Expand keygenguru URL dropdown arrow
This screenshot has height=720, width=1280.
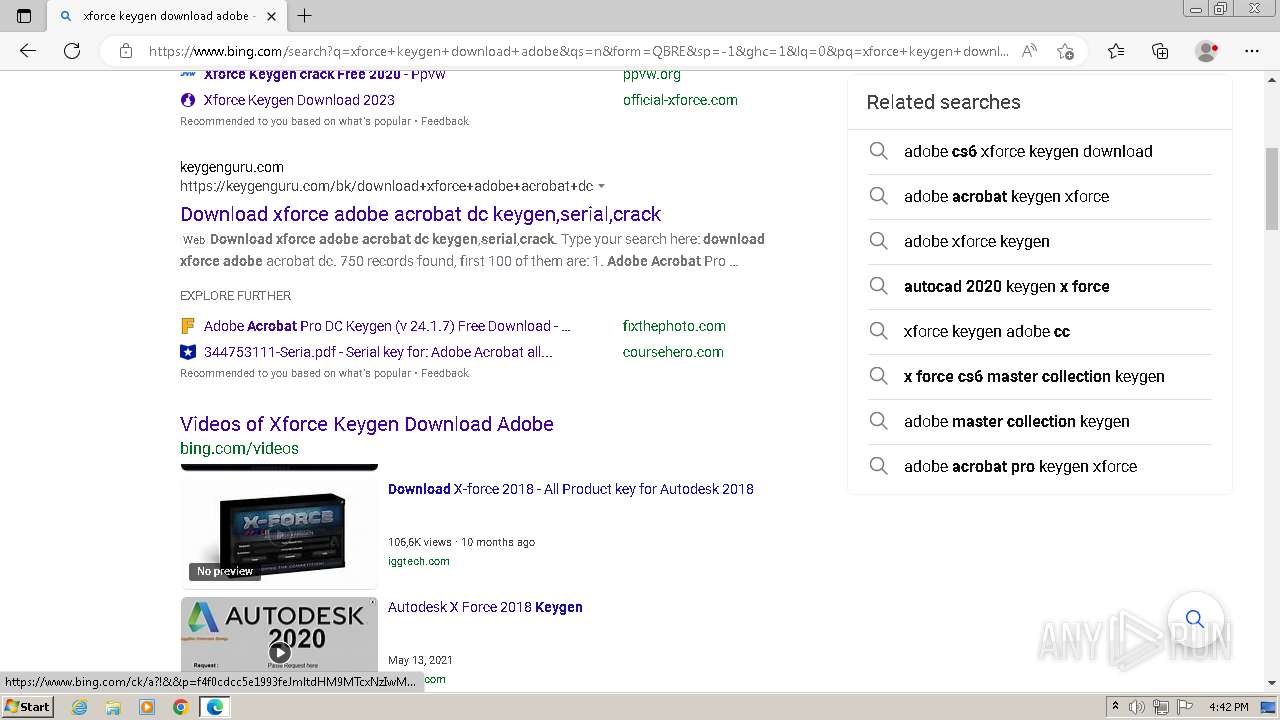pos(601,186)
